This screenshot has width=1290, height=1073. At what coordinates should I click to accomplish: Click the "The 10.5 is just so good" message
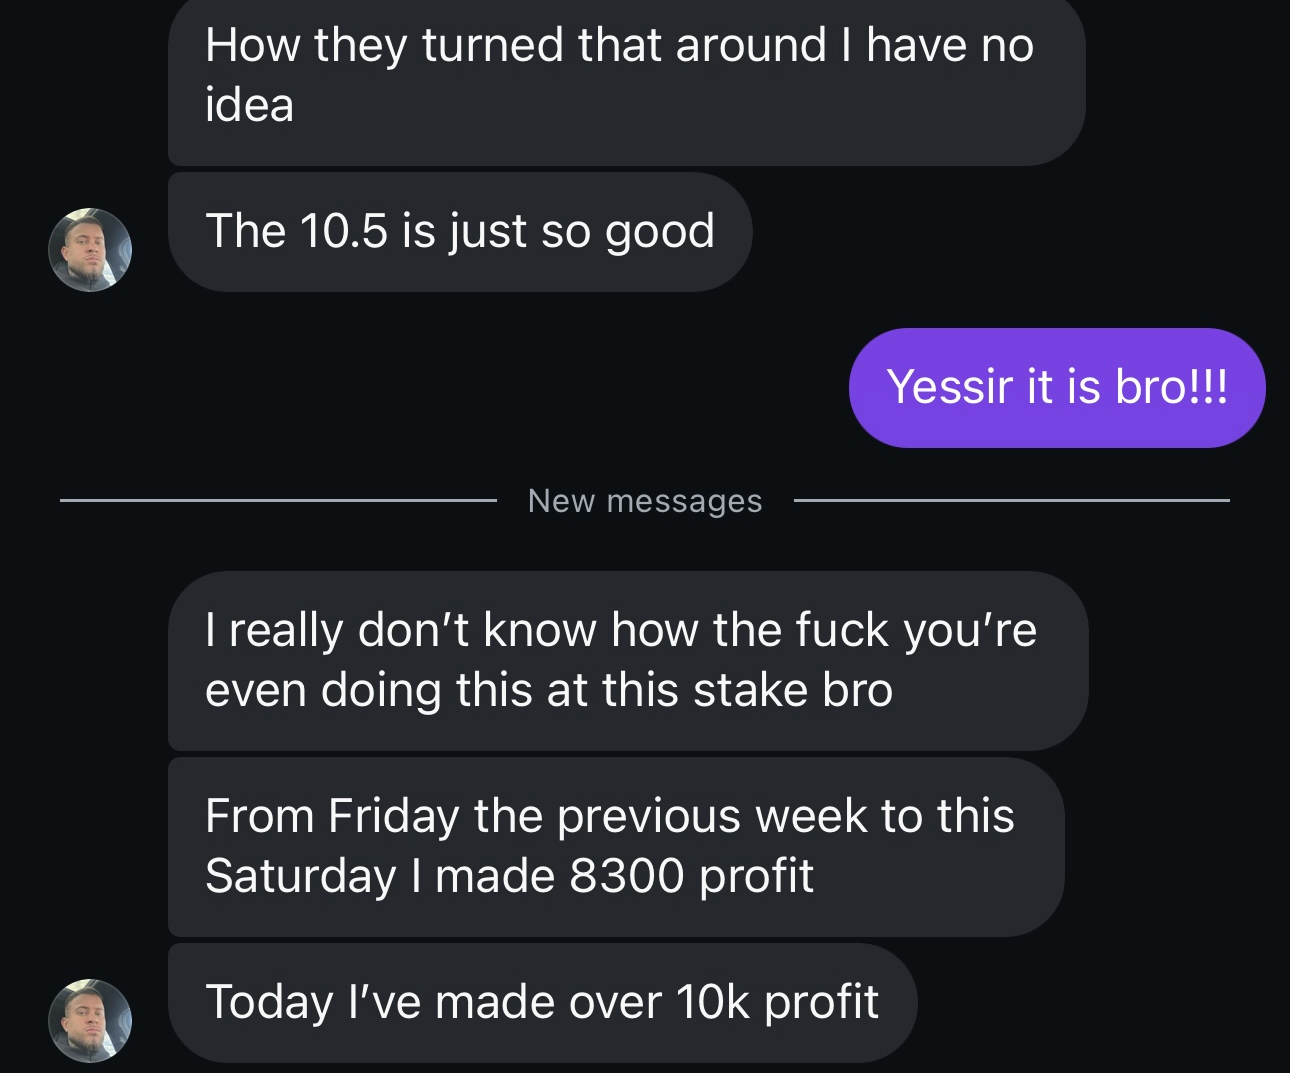click(x=459, y=232)
